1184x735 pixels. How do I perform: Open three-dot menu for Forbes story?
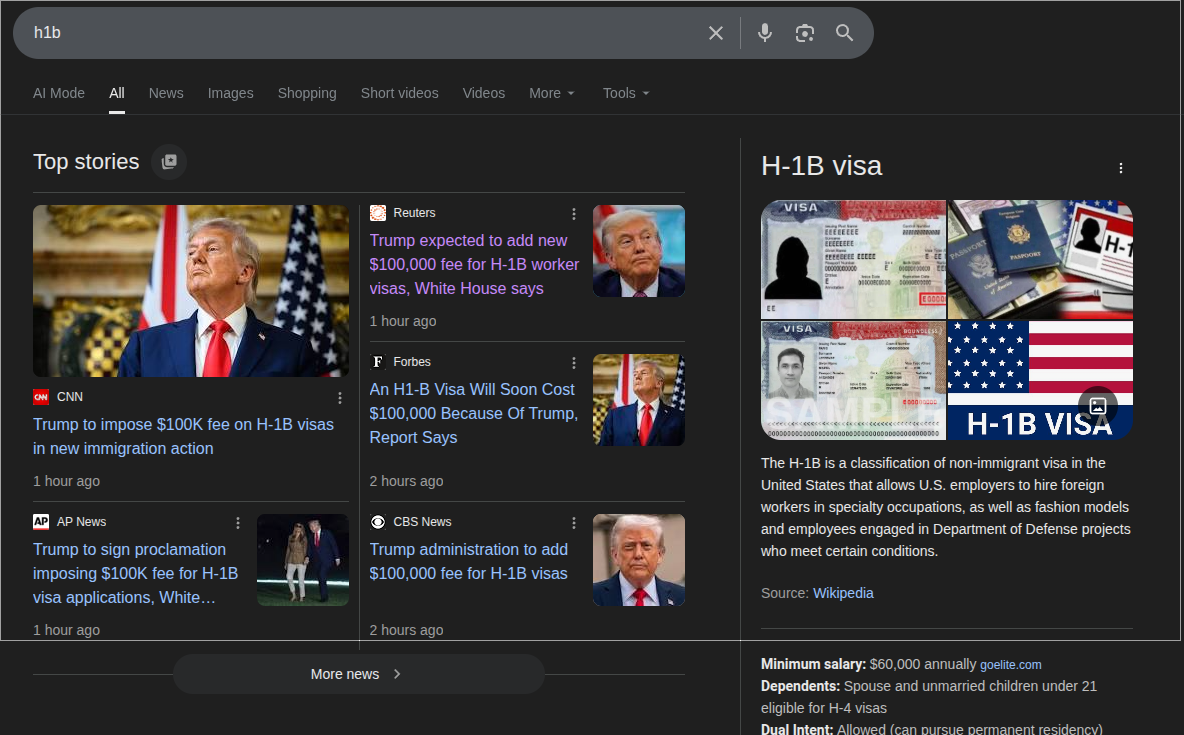[574, 363]
